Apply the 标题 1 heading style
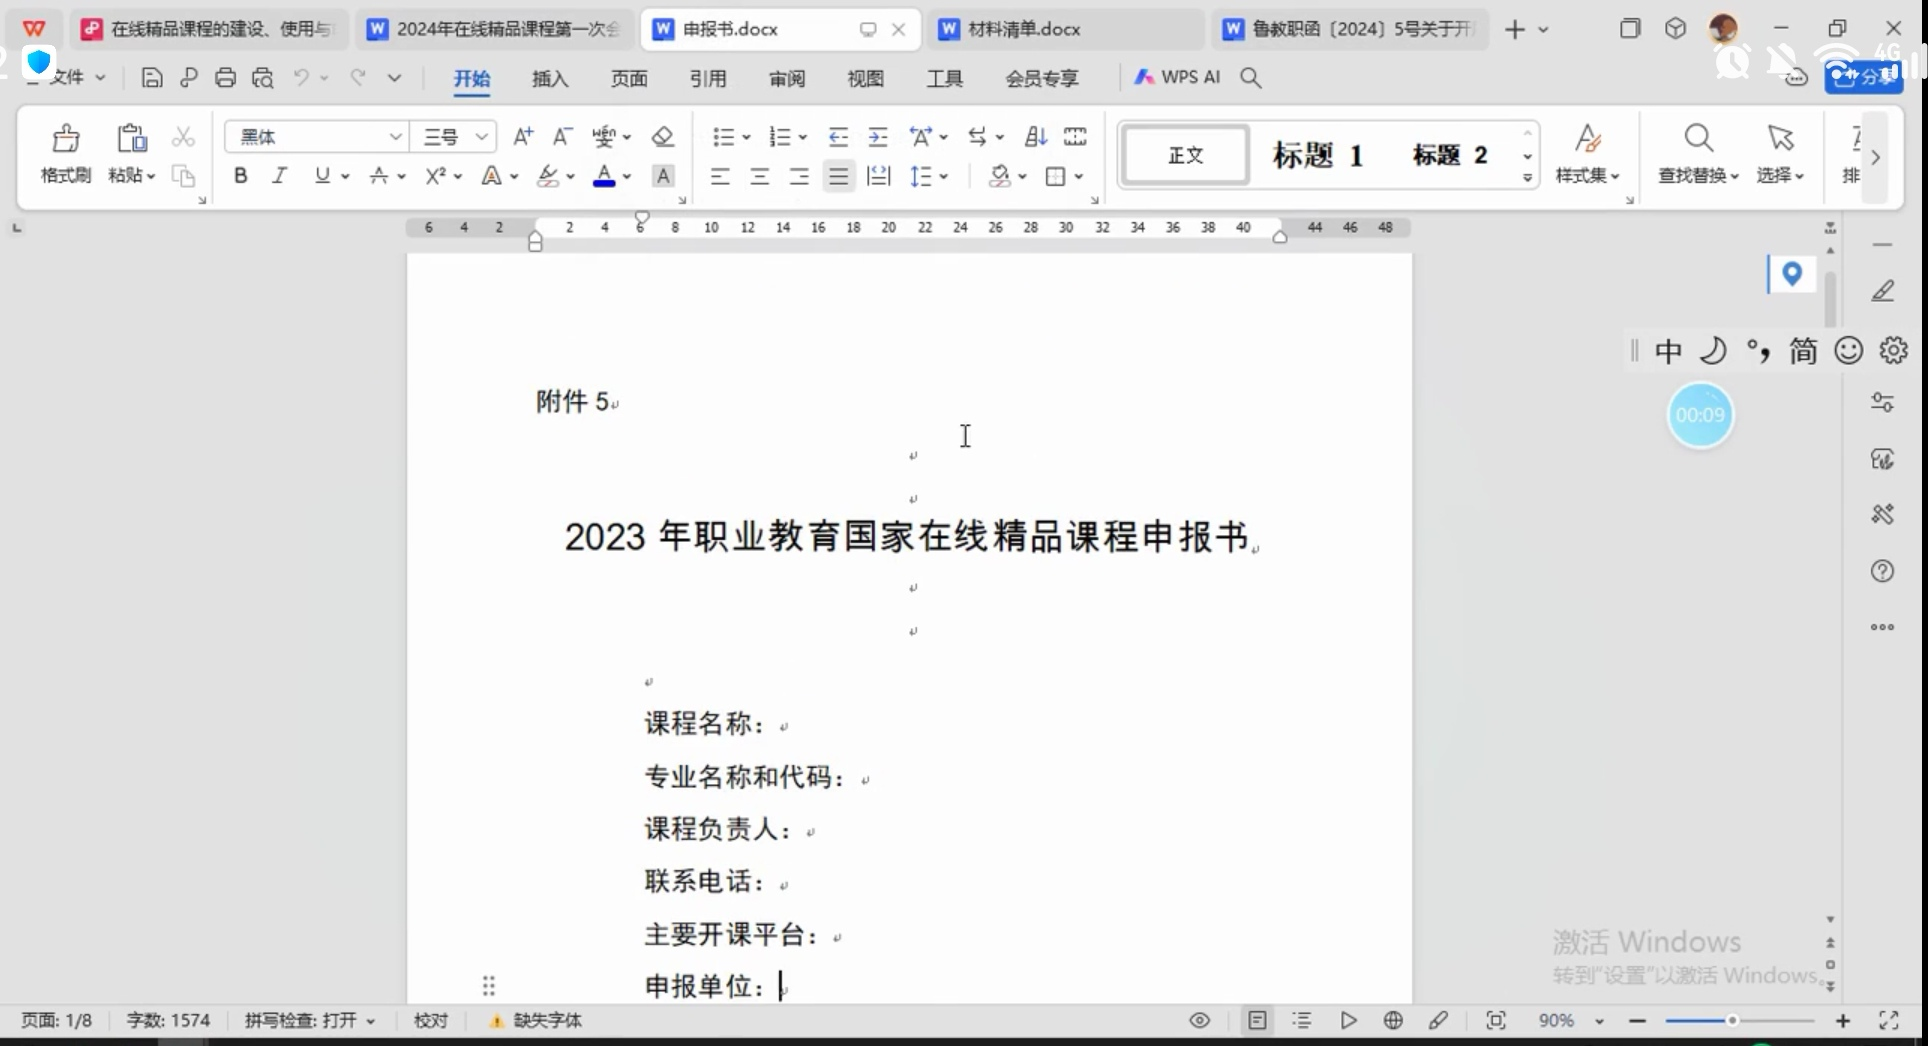 [1317, 155]
